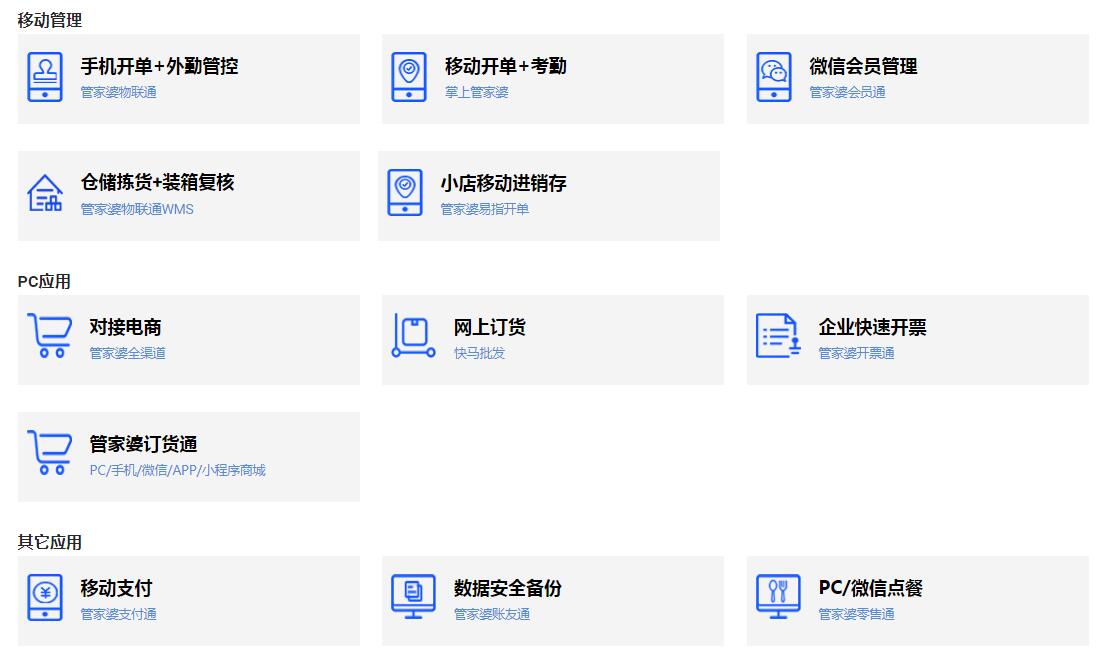
Task: Click the invoice document icon for 企业快速开票
Action: pos(778,336)
